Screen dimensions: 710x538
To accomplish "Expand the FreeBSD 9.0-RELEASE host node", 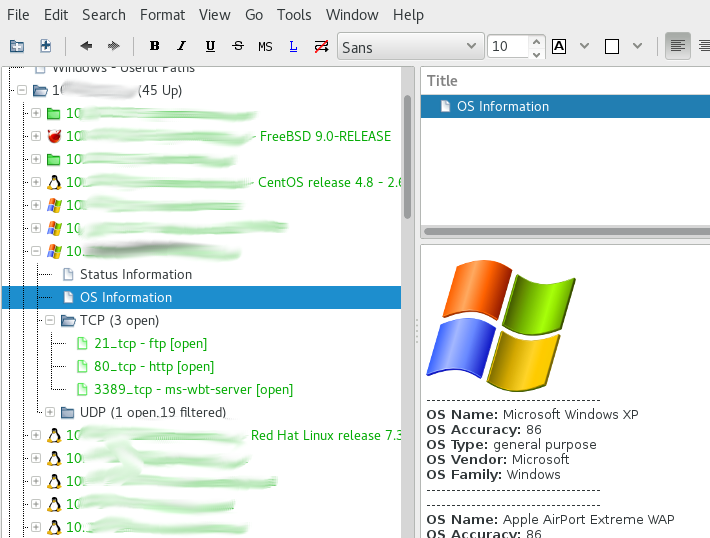I will (x=36, y=136).
